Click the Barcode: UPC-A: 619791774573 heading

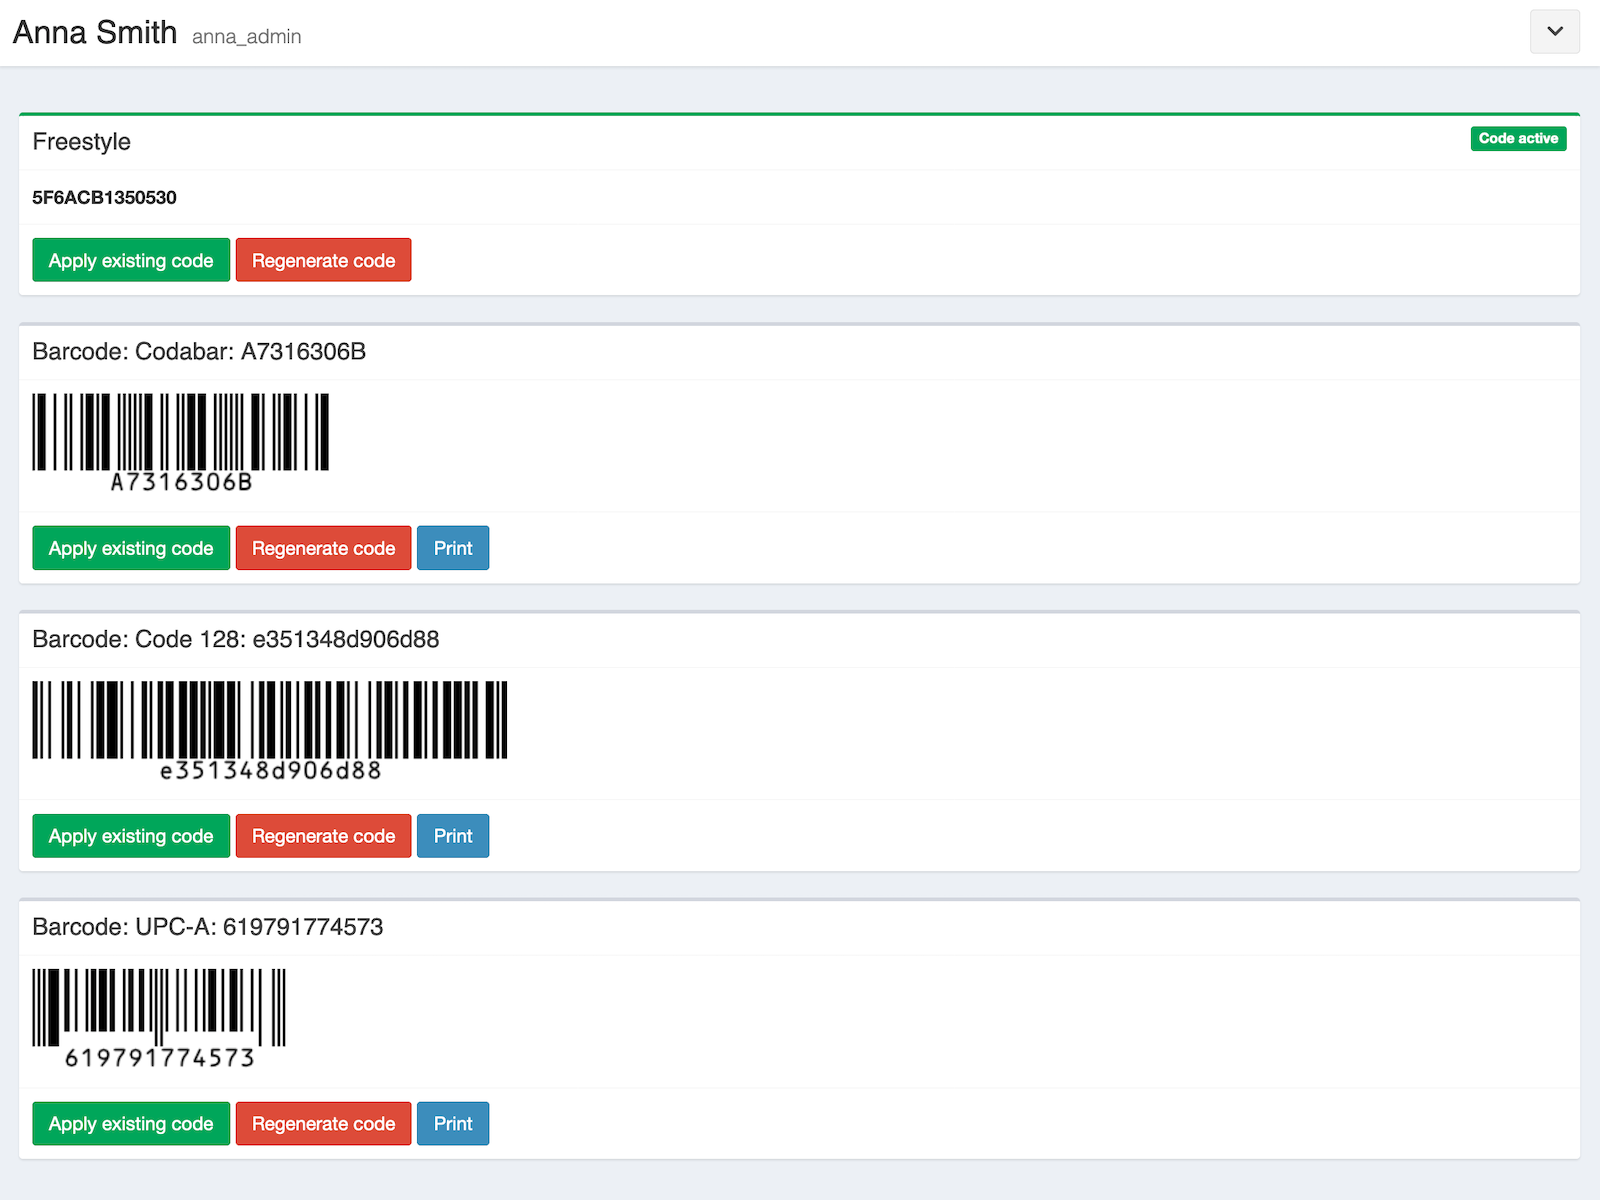[208, 927]
